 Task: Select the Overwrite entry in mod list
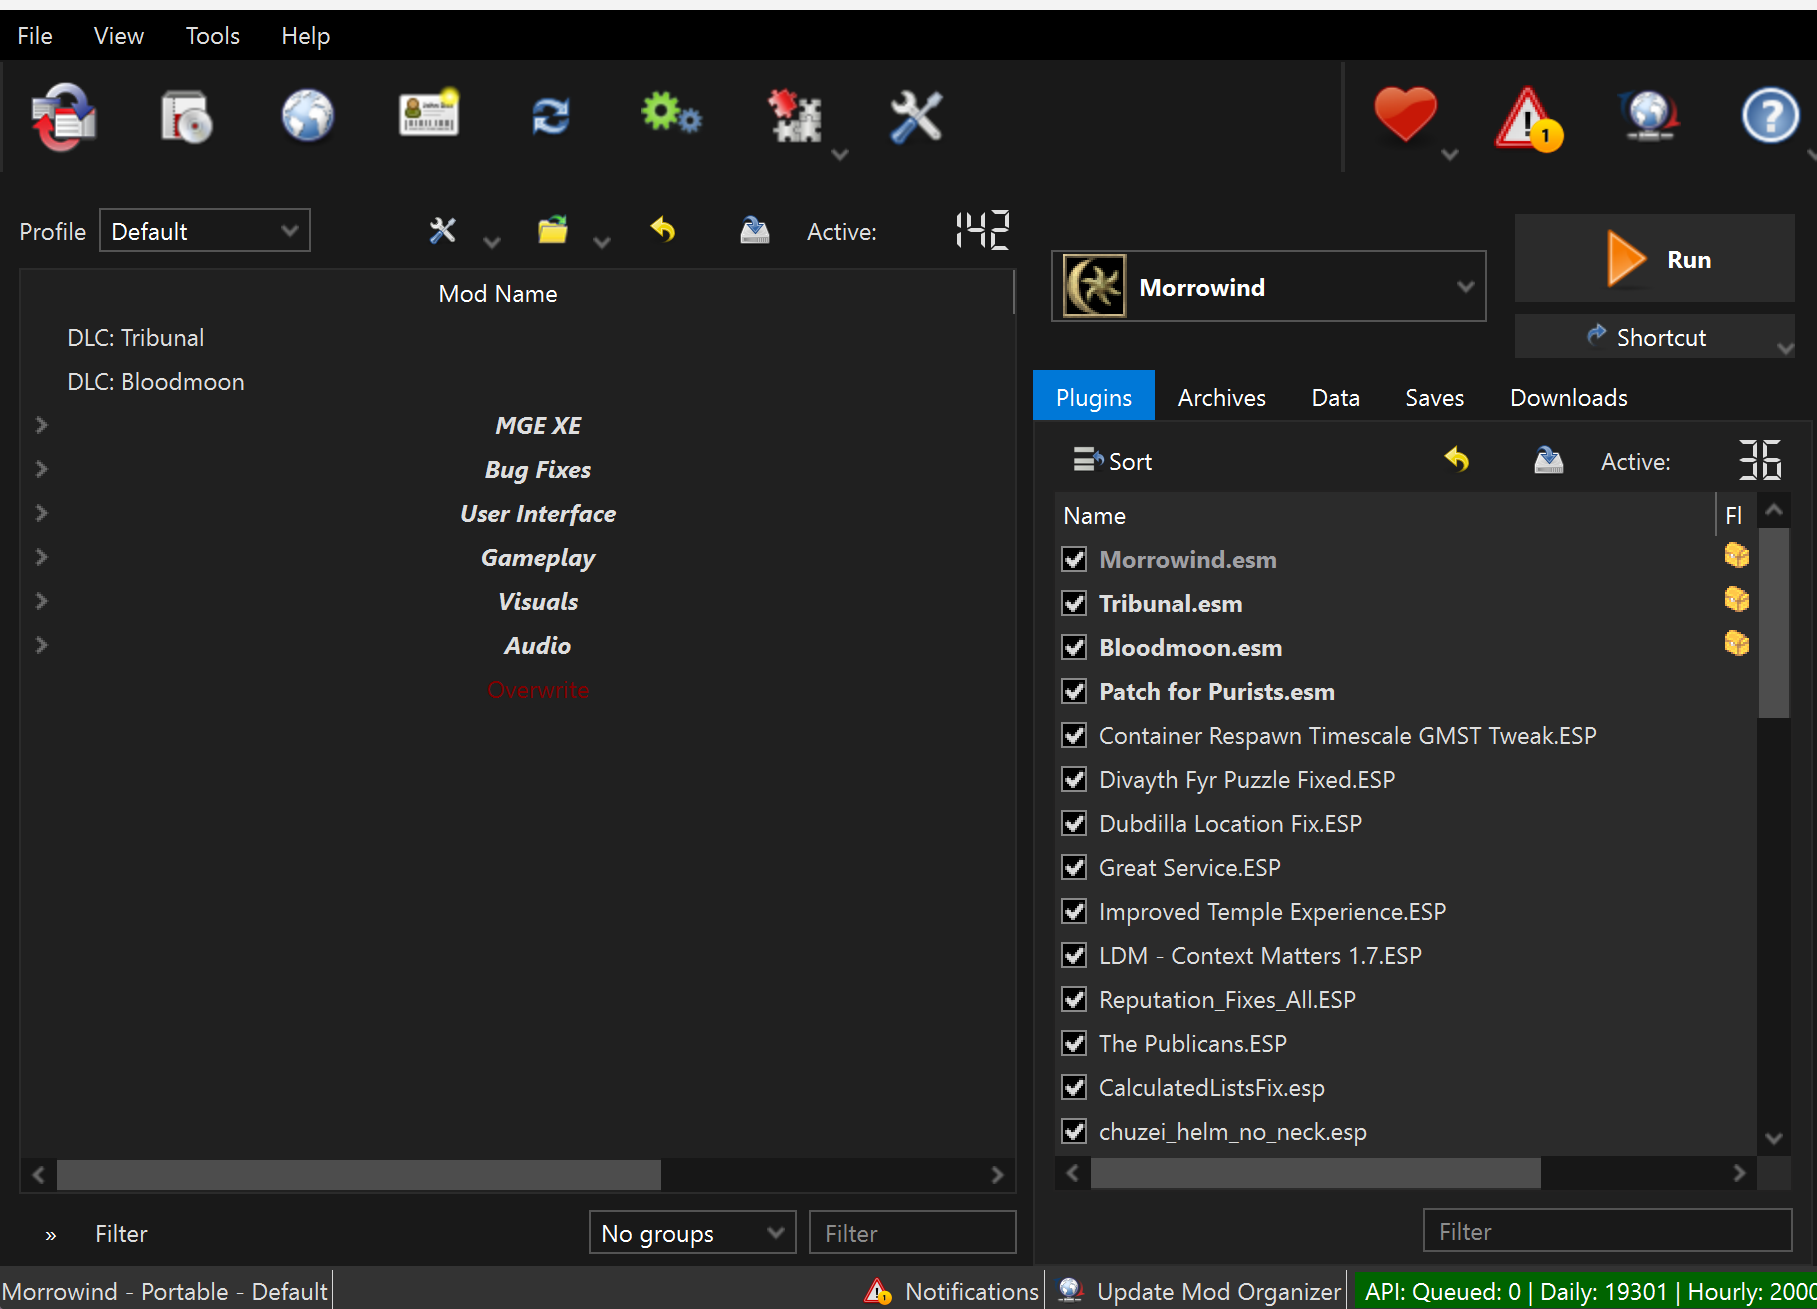pyautogui.click(x=538, y=689)
